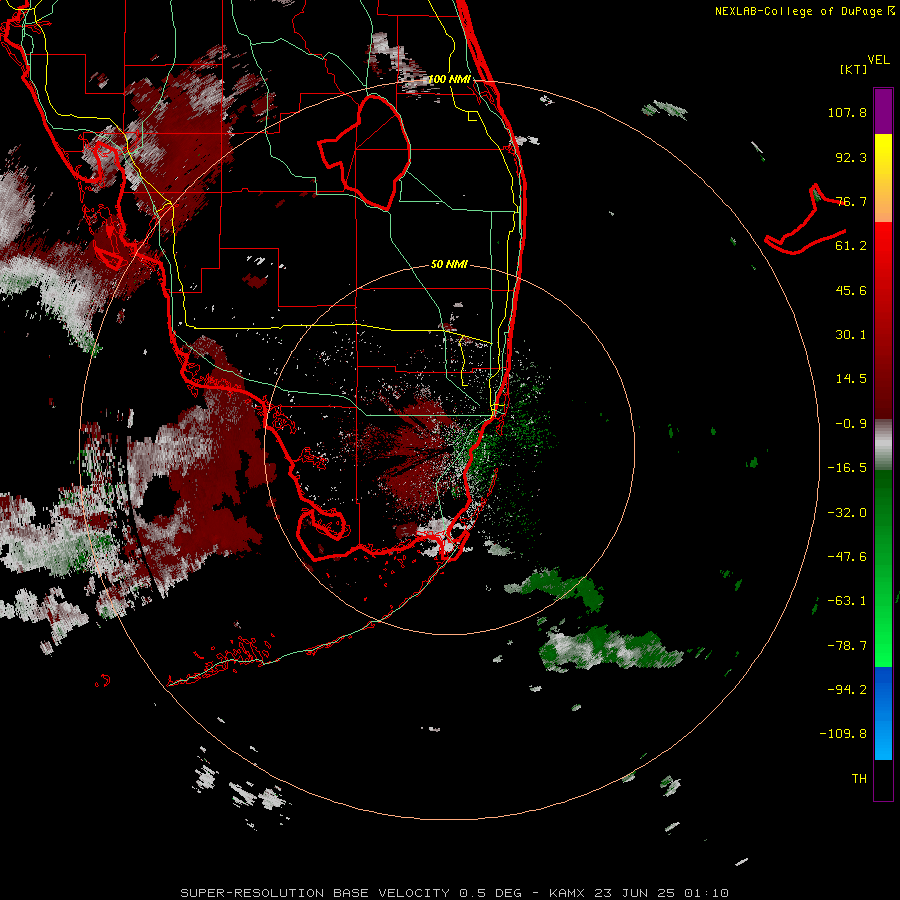Click the Super-Resolution Base Velocity caption

coord(454,893)
